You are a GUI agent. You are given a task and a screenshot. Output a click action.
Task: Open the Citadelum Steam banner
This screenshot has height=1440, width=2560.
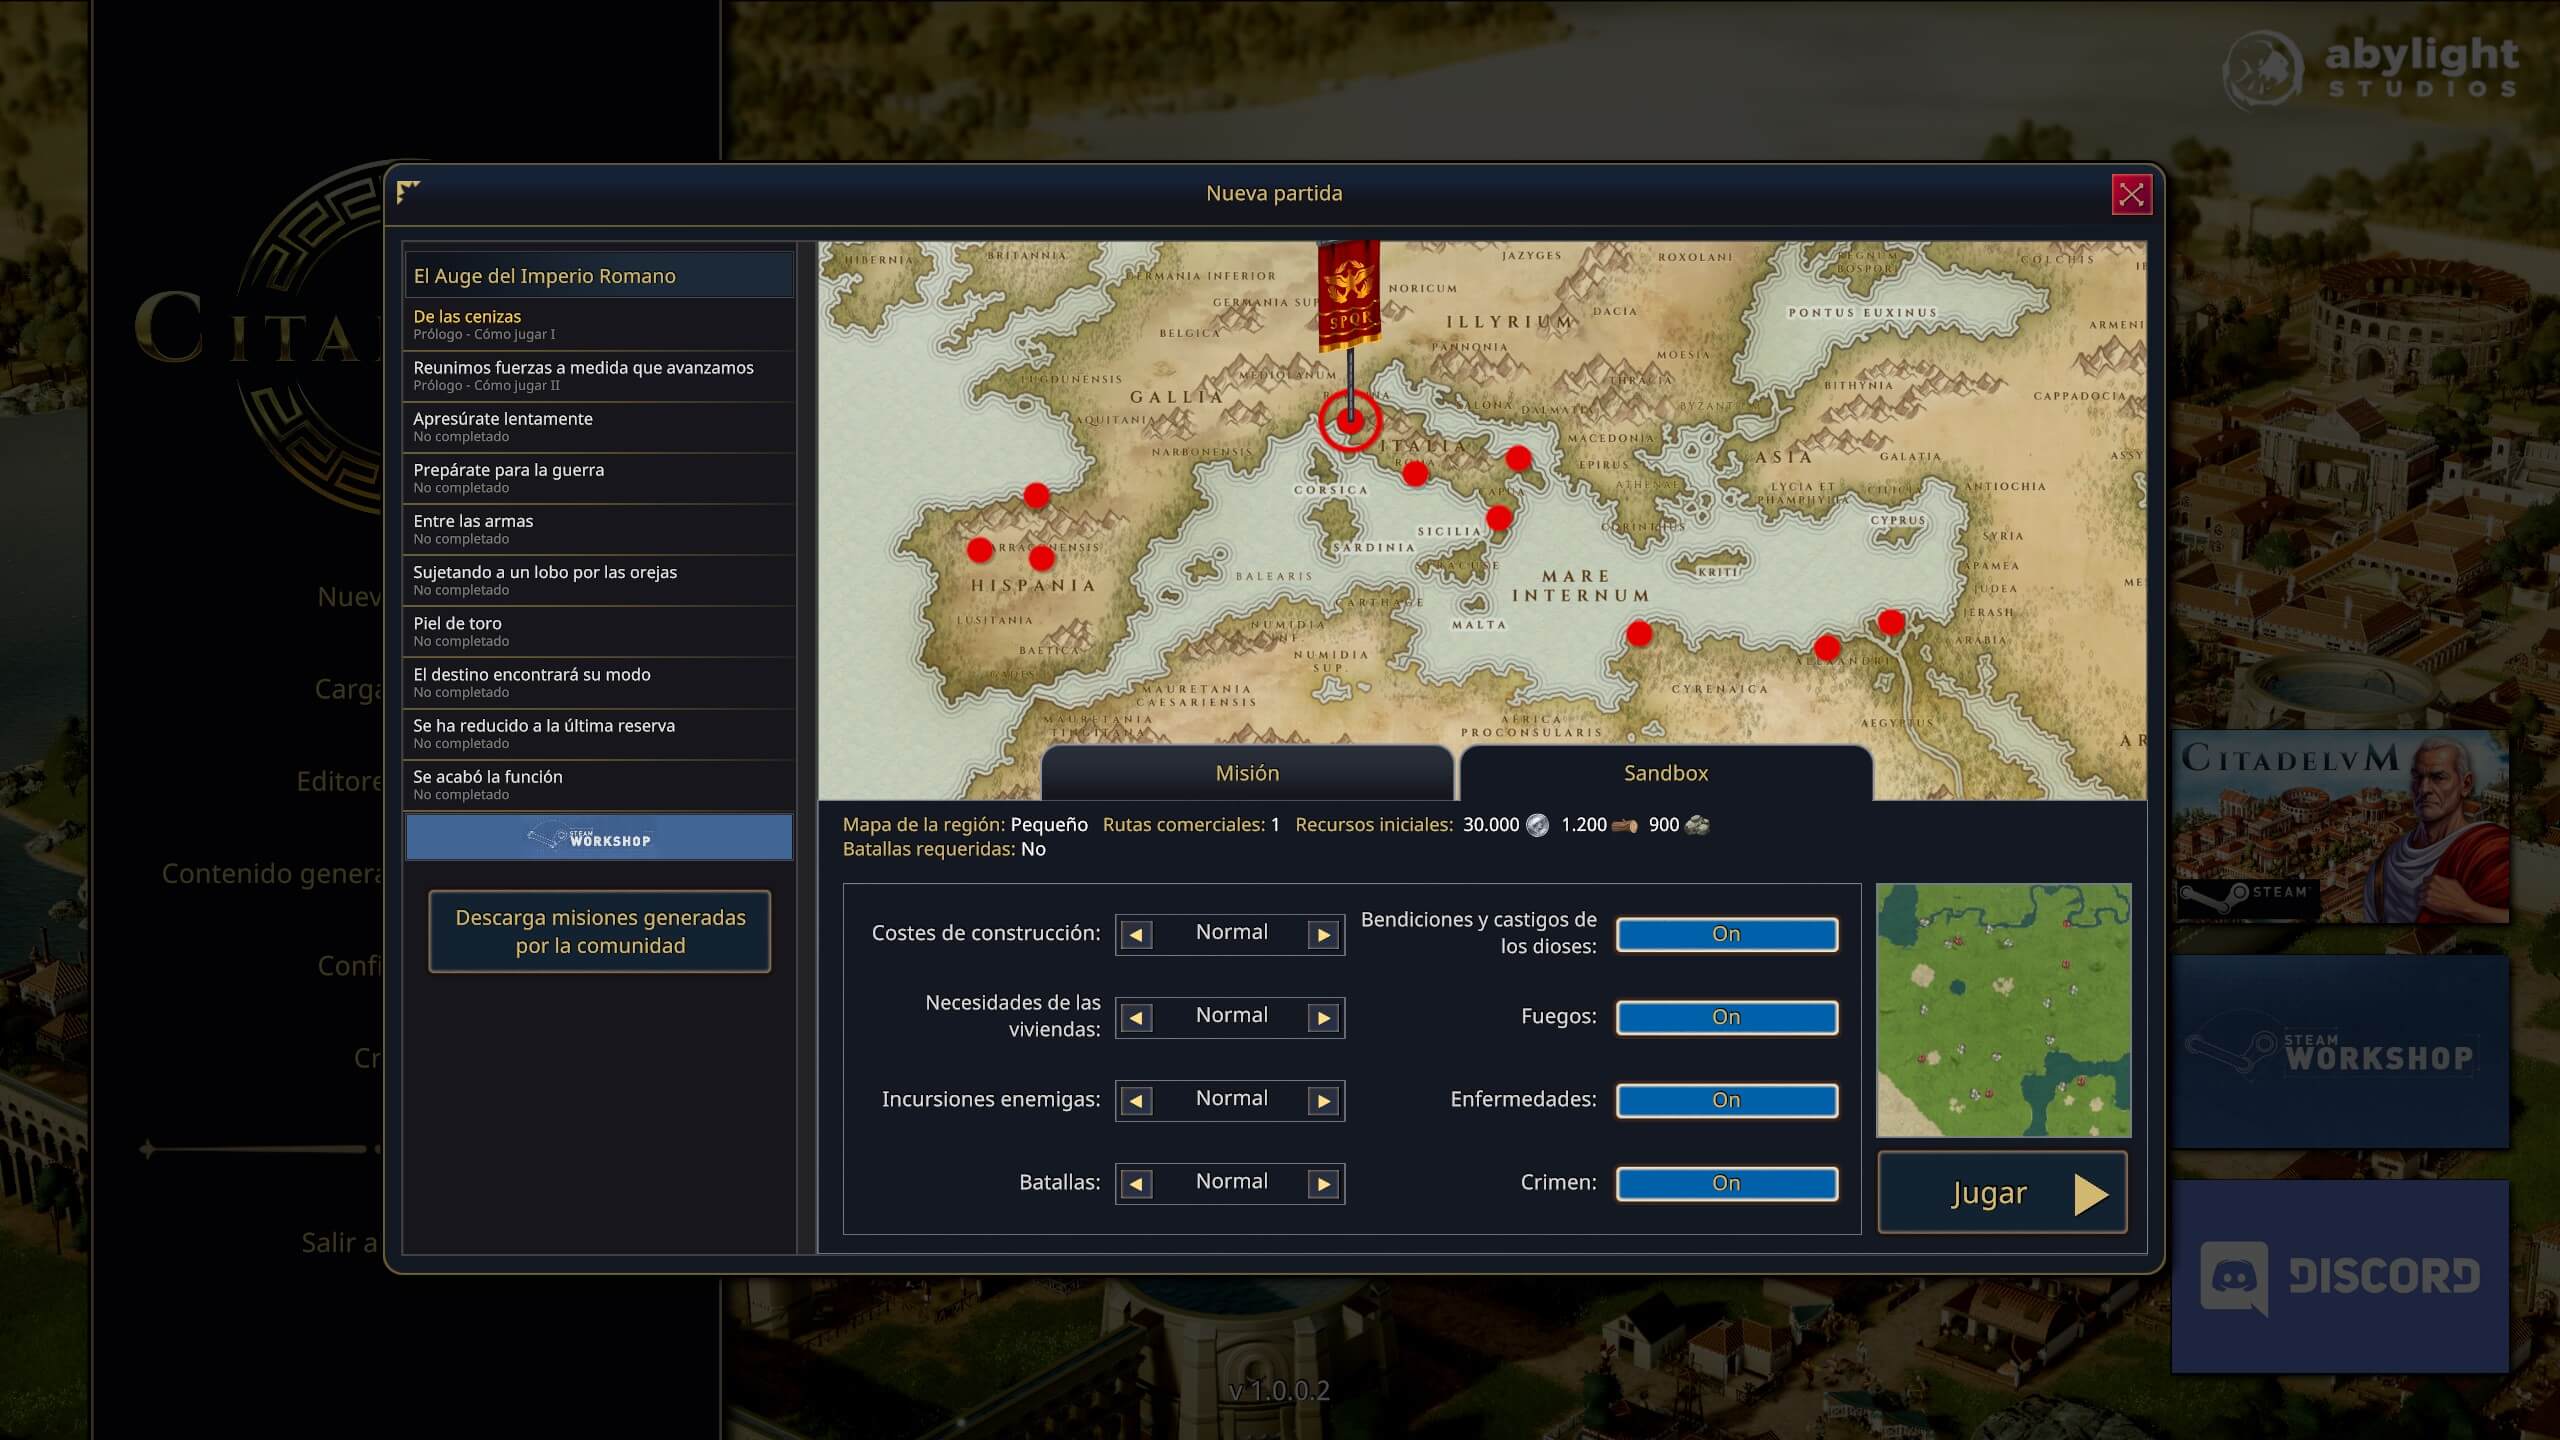(2340, 826)
